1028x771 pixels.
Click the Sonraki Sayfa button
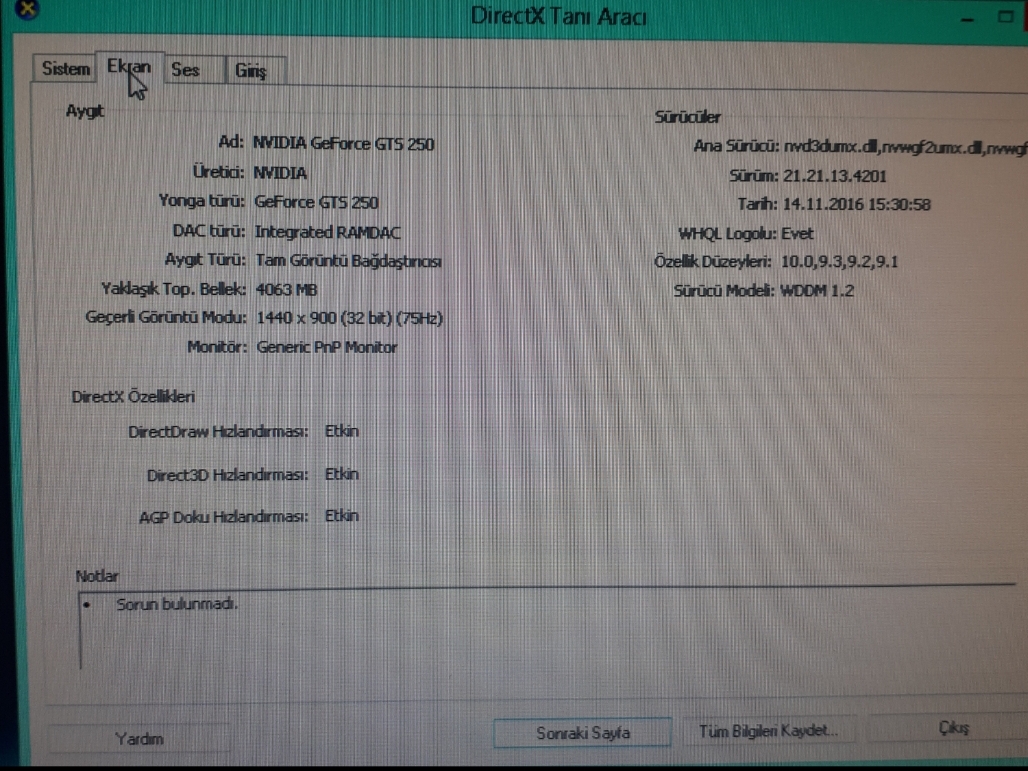click(x=582, y=733)
